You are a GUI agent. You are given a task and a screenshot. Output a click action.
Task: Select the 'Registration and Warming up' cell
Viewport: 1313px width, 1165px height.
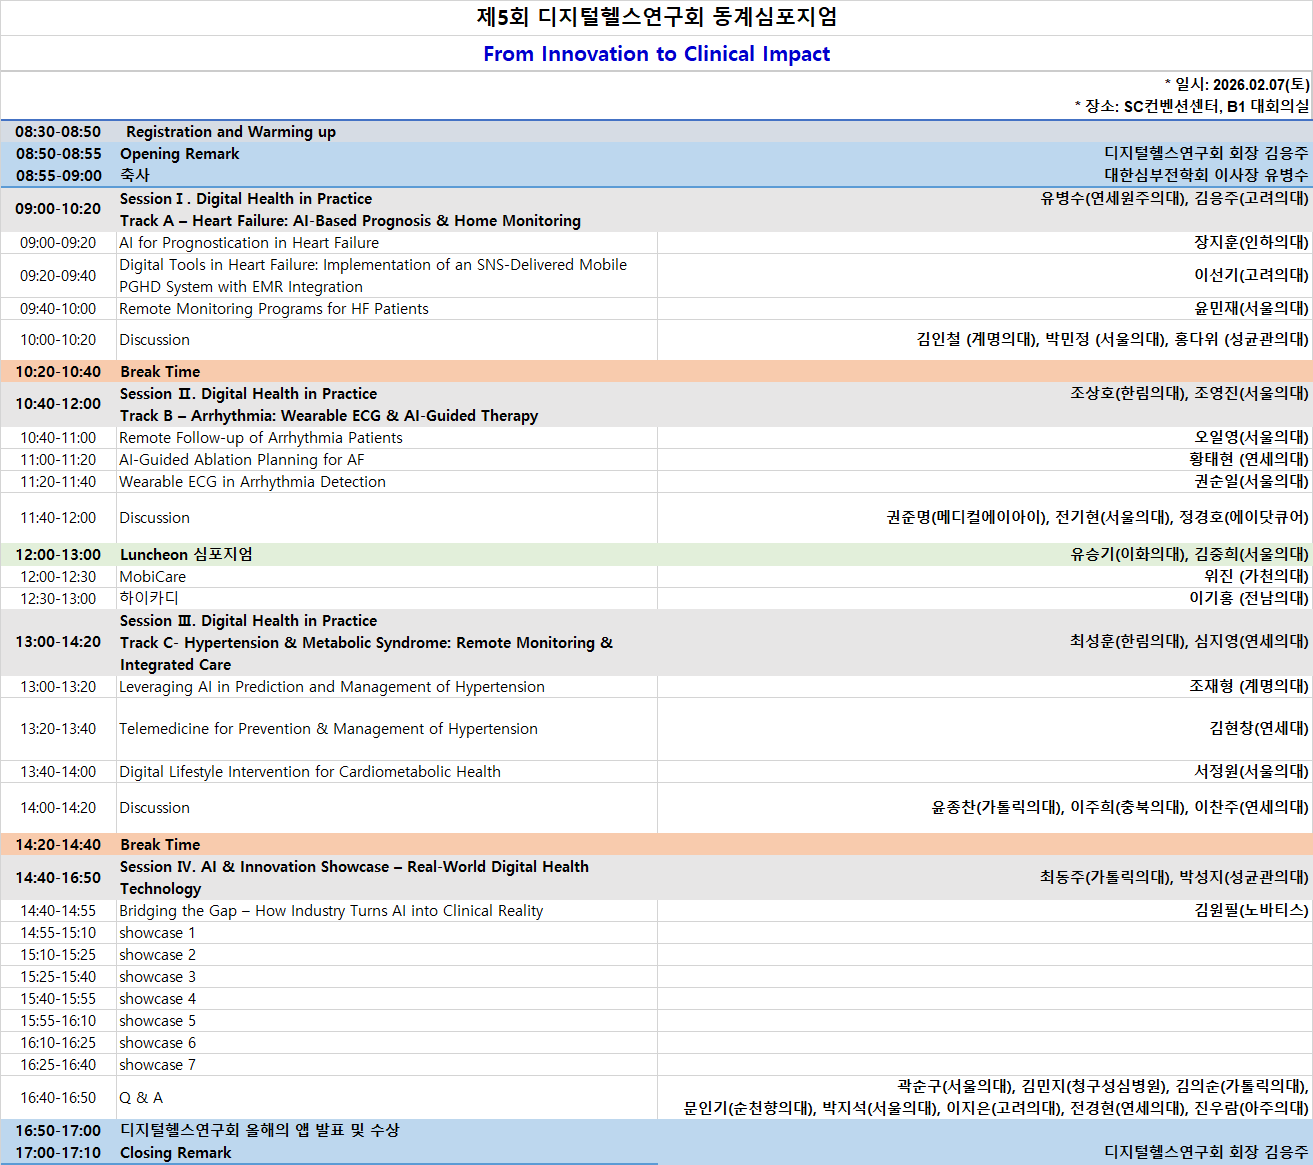pos(231,132)
